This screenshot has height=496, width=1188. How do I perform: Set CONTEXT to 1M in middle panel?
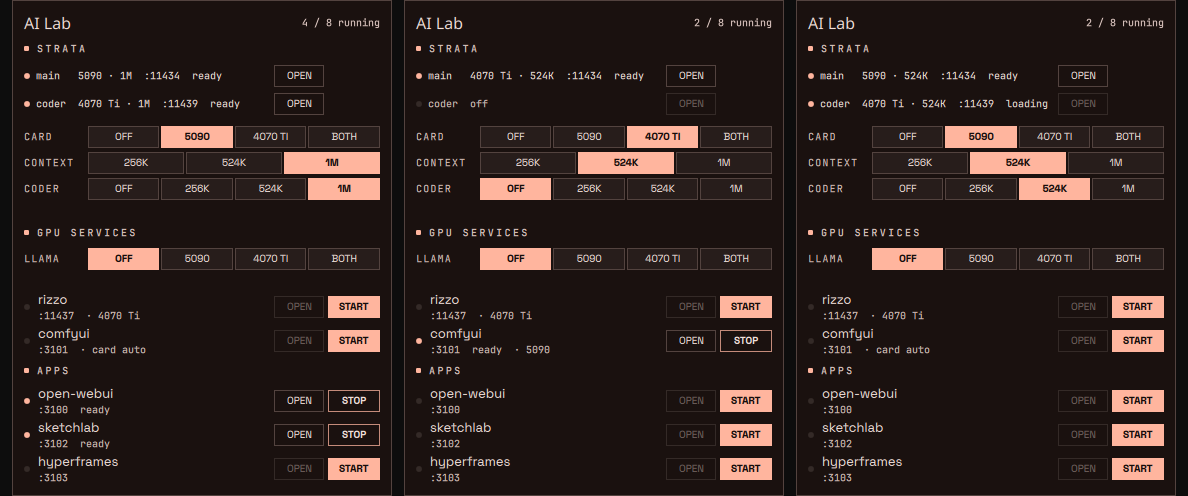pos(724,163)
